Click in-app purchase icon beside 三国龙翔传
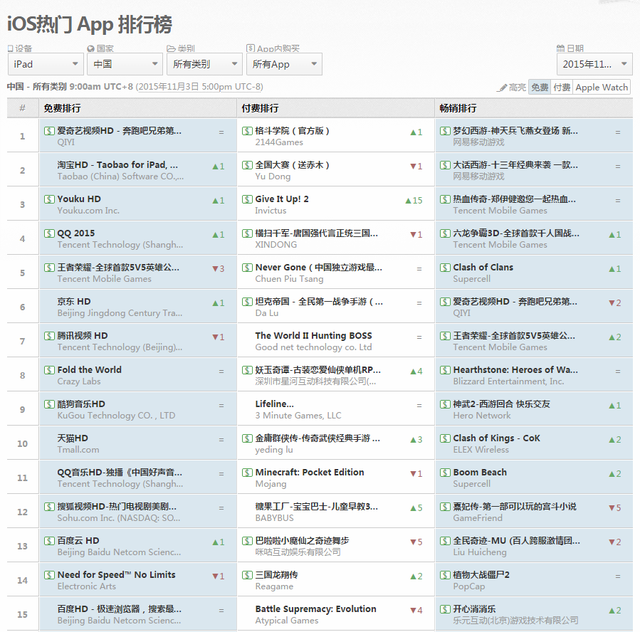Image resolution: width=640 pixels, height=632 pixels. (247, 575)
